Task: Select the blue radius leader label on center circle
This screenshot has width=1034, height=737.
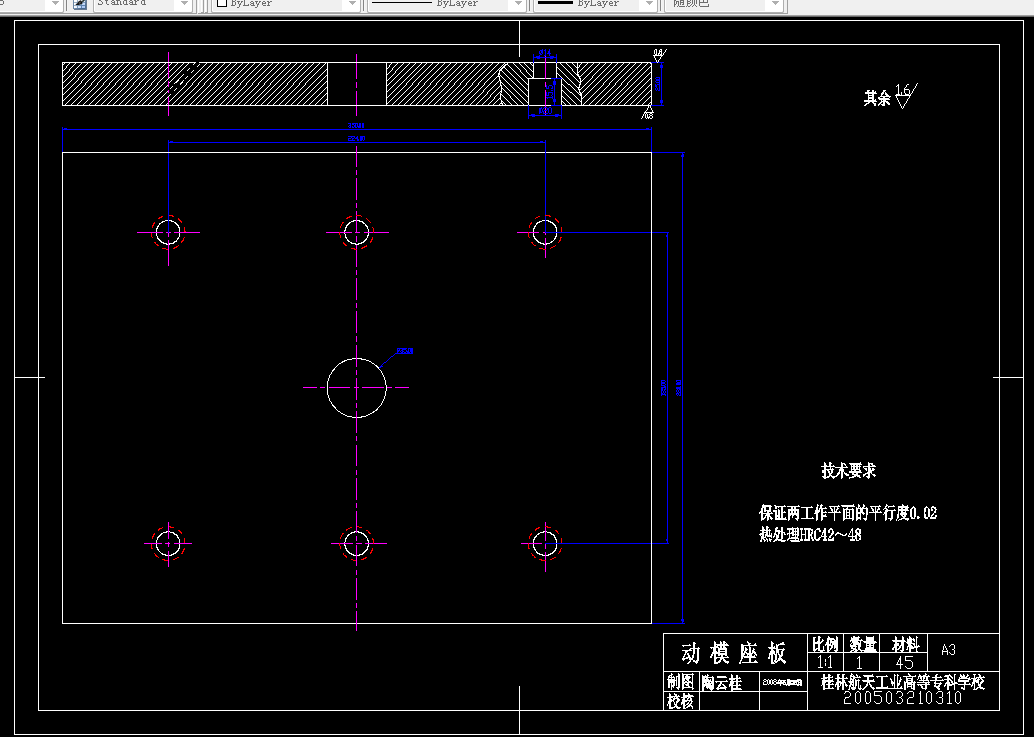Action: click(x=405, y=351)
